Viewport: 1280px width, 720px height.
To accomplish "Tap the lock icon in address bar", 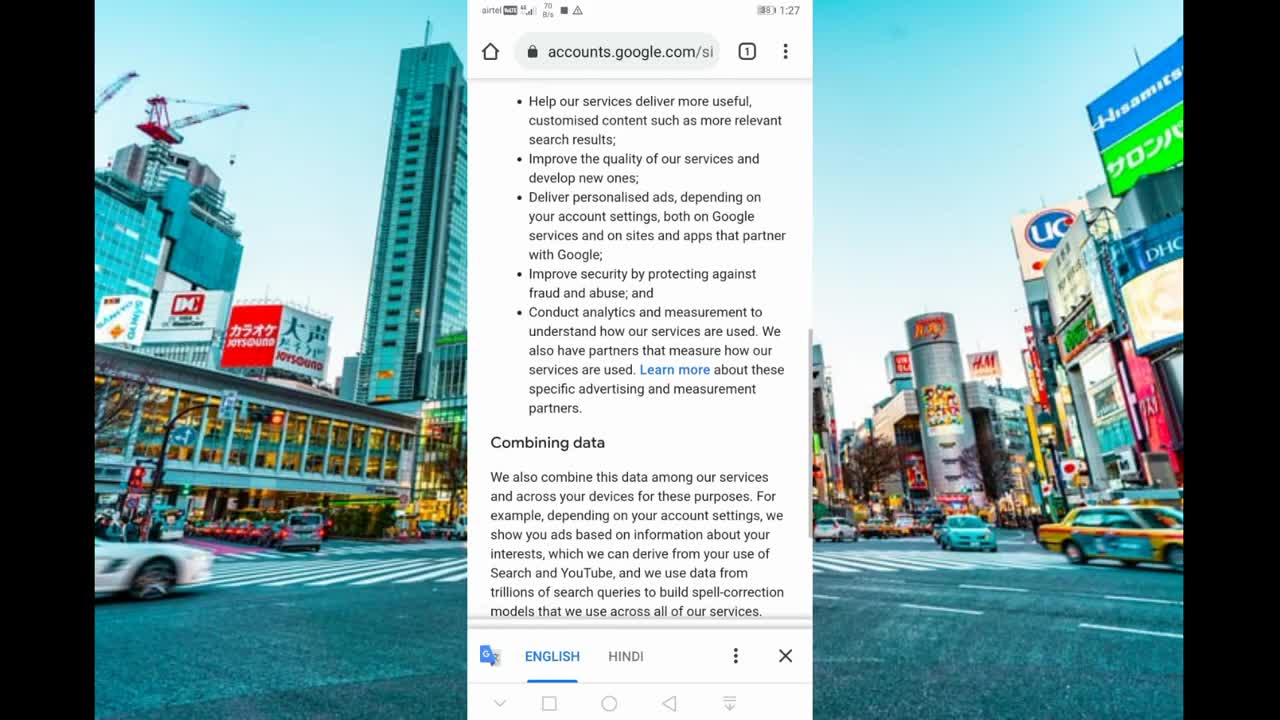I will (532, 52).
